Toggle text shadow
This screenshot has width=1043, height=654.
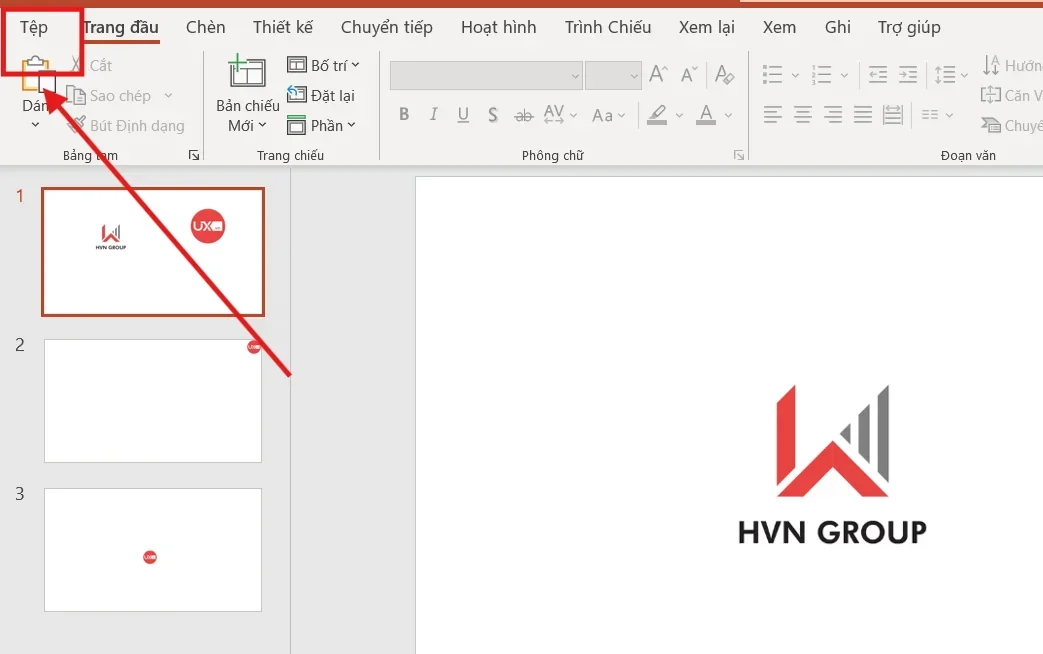pyautogui.click(x=493, y=114)
